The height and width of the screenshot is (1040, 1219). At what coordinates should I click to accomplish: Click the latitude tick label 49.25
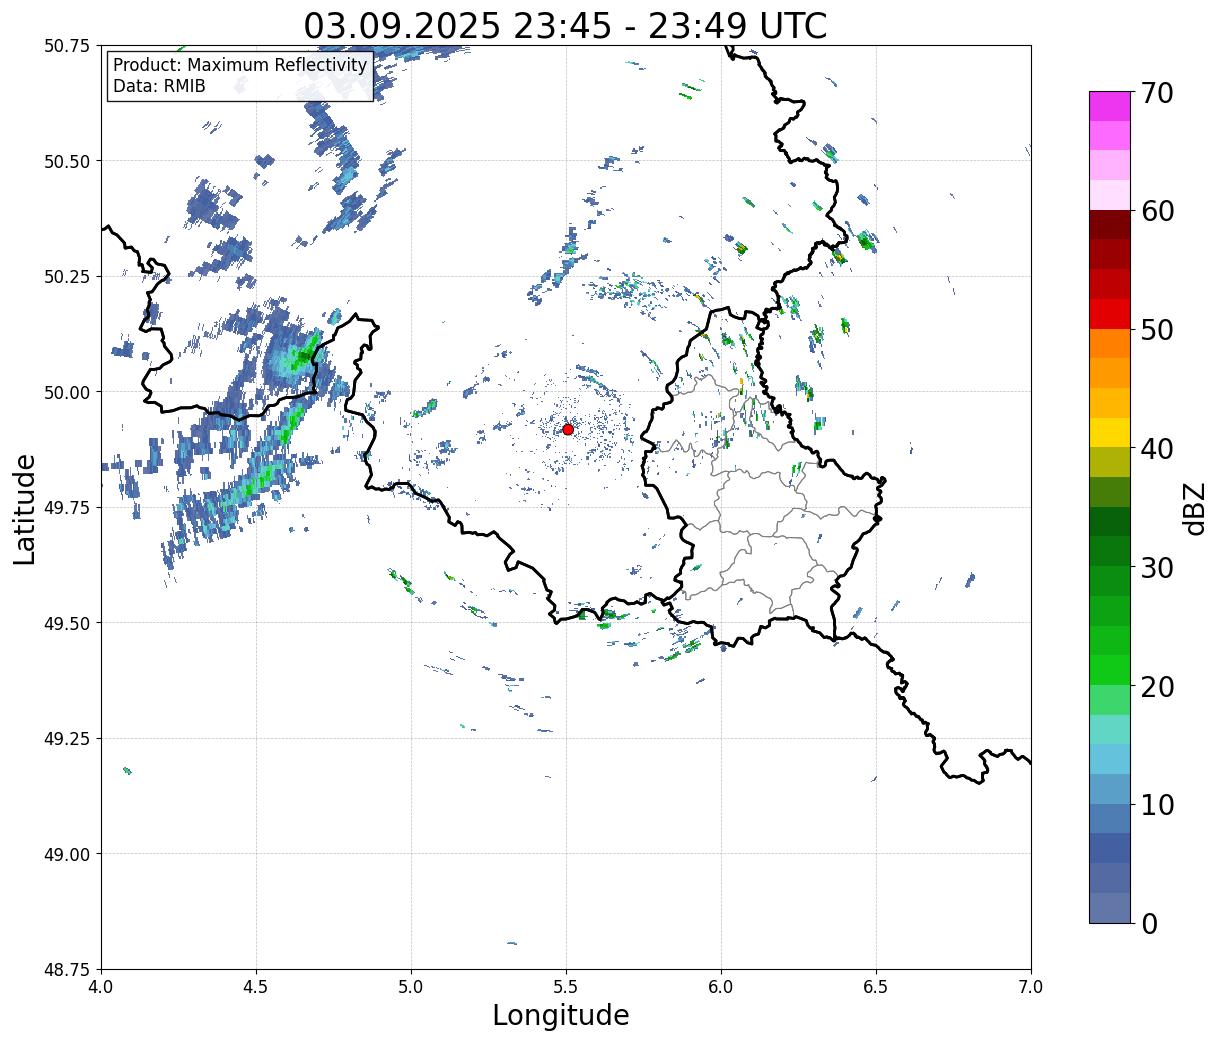[x=67, y=739]
